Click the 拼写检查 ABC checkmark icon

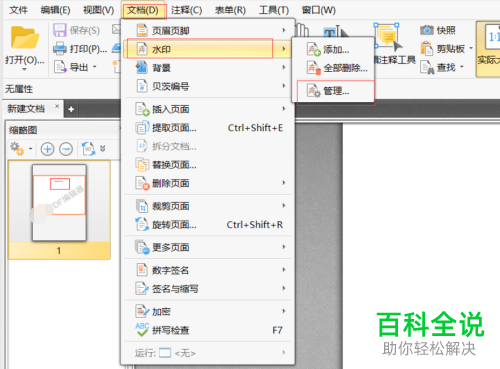[142, 330]
